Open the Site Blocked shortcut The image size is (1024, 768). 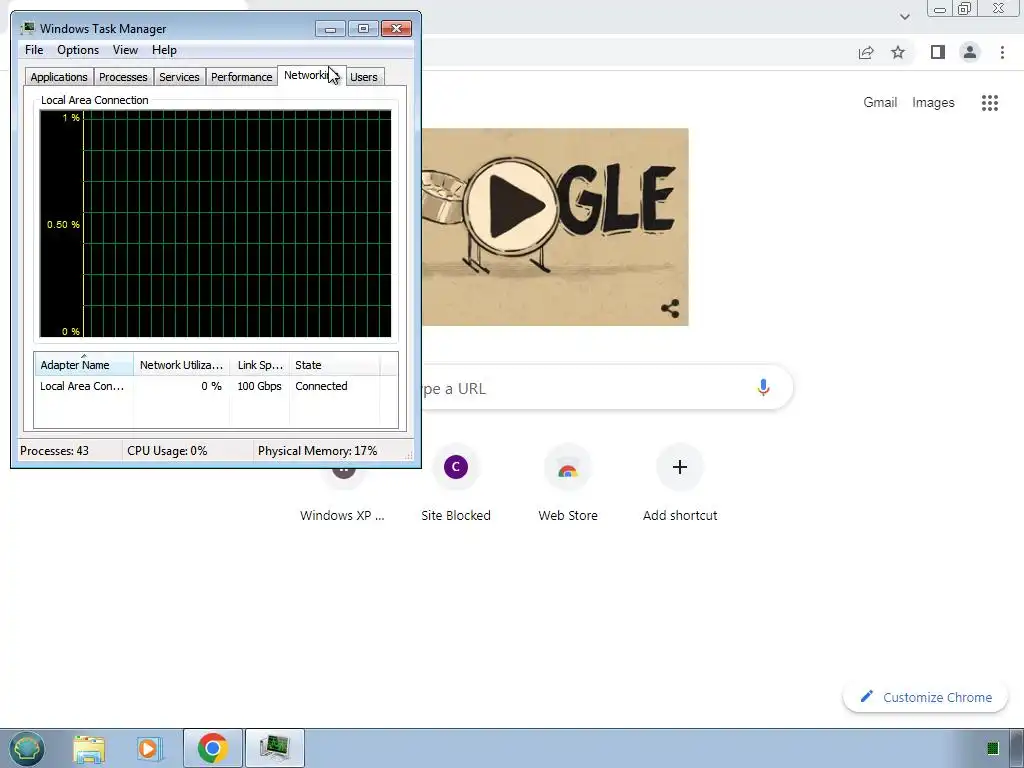456,482
